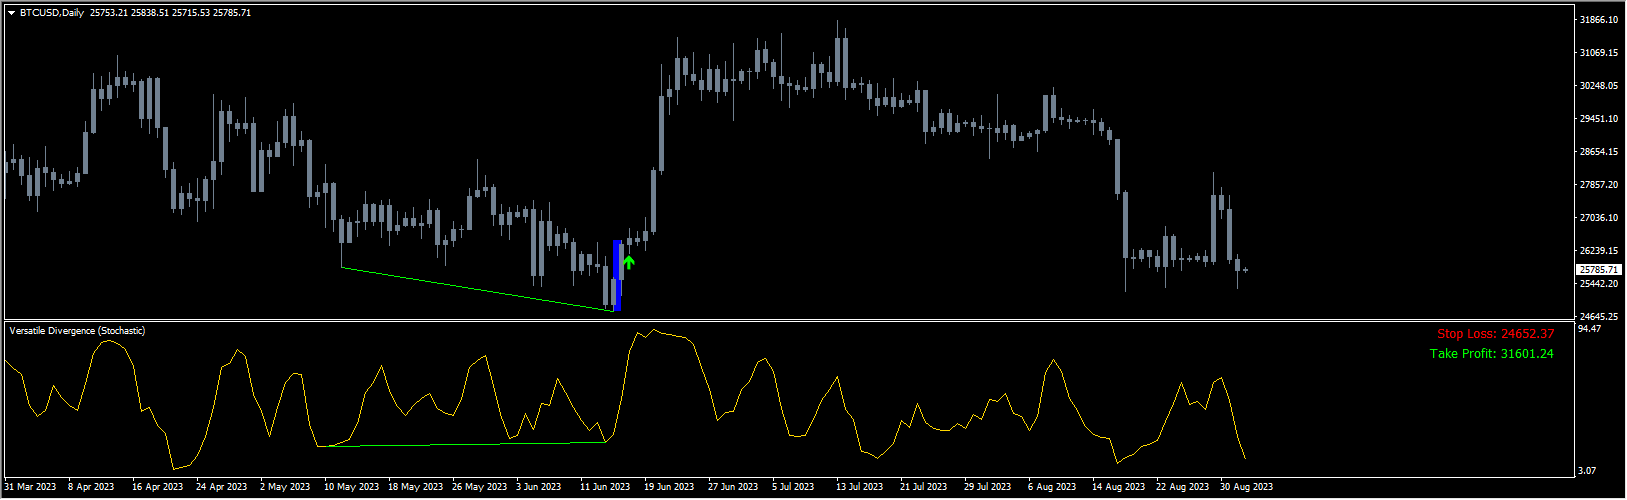
Task: Click price scale value 31069.15
Action: pyautogui.click(x=1600, y=53)
